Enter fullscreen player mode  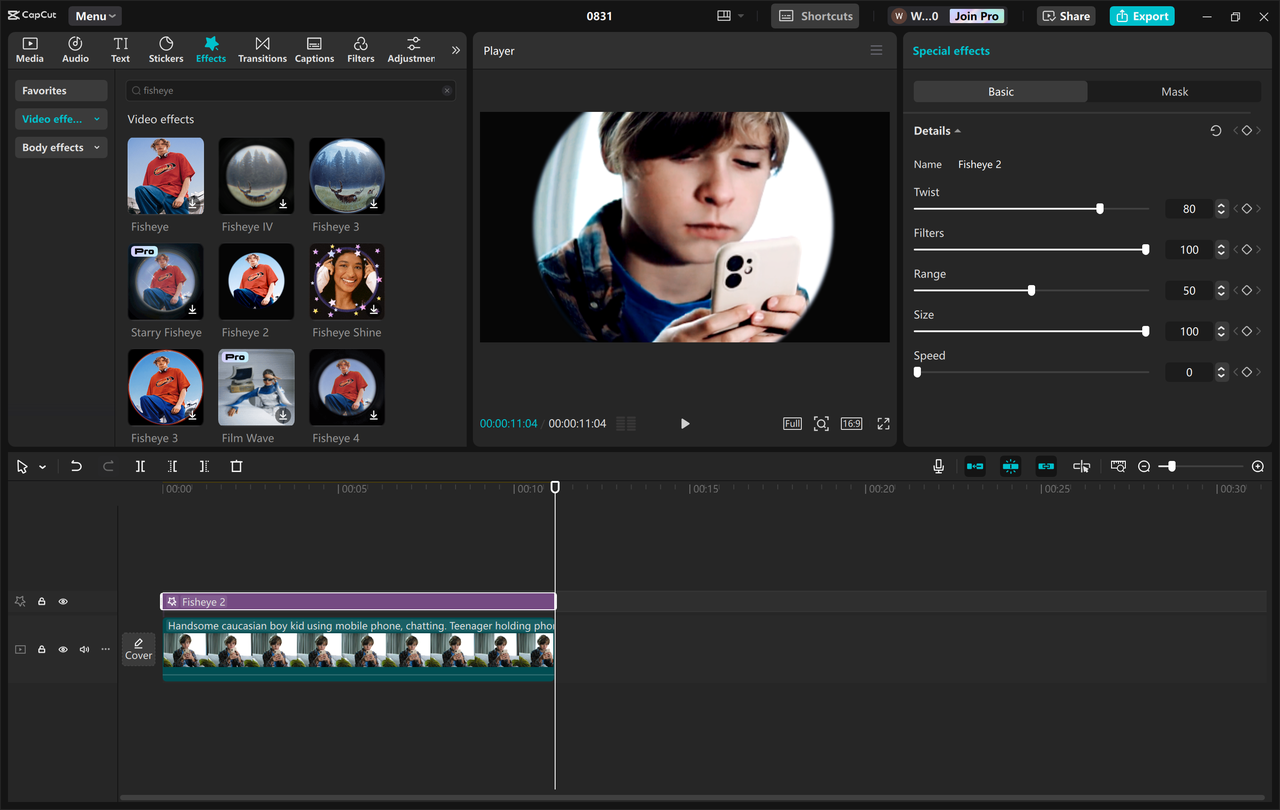click(883, 424)
